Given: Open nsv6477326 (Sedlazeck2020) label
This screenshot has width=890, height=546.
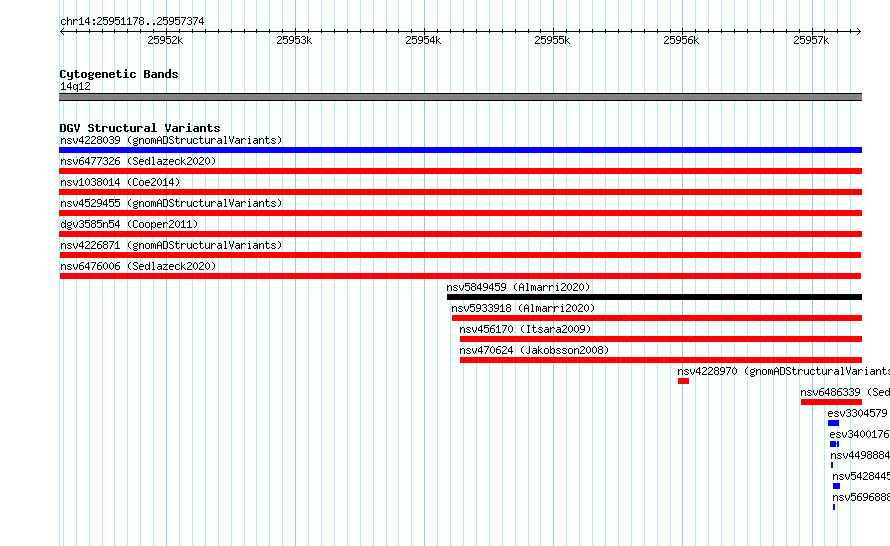Looking at the screenshot, I should coord(138,161).
